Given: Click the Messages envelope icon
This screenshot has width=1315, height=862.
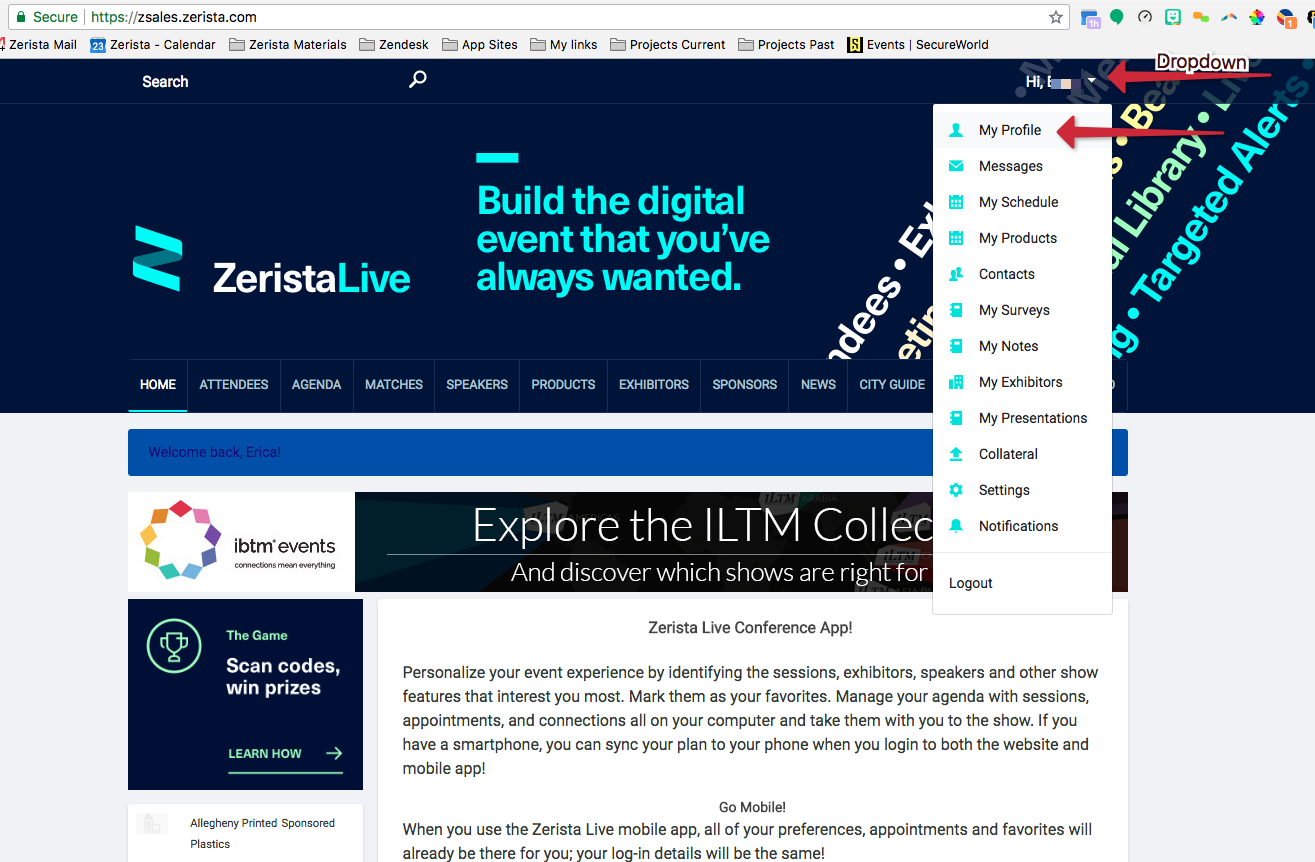Looking at the screenshot, I should pyautogui.click(x=956, y=166).
